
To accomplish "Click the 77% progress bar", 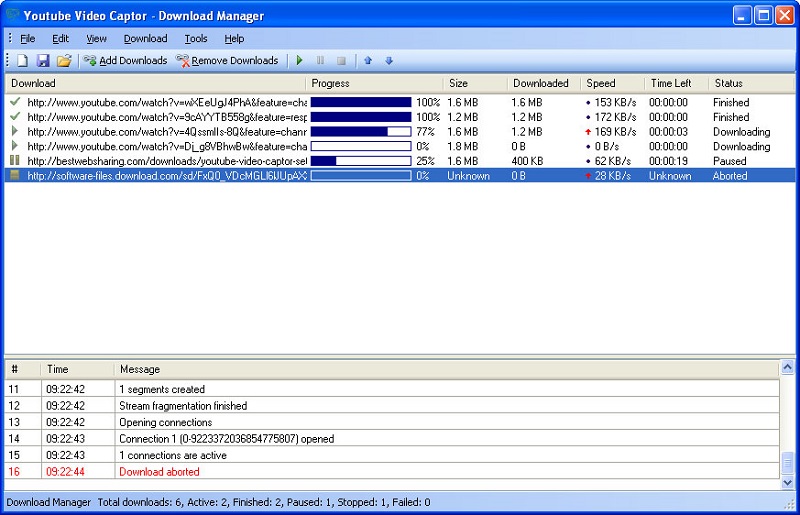I will 361,132.
